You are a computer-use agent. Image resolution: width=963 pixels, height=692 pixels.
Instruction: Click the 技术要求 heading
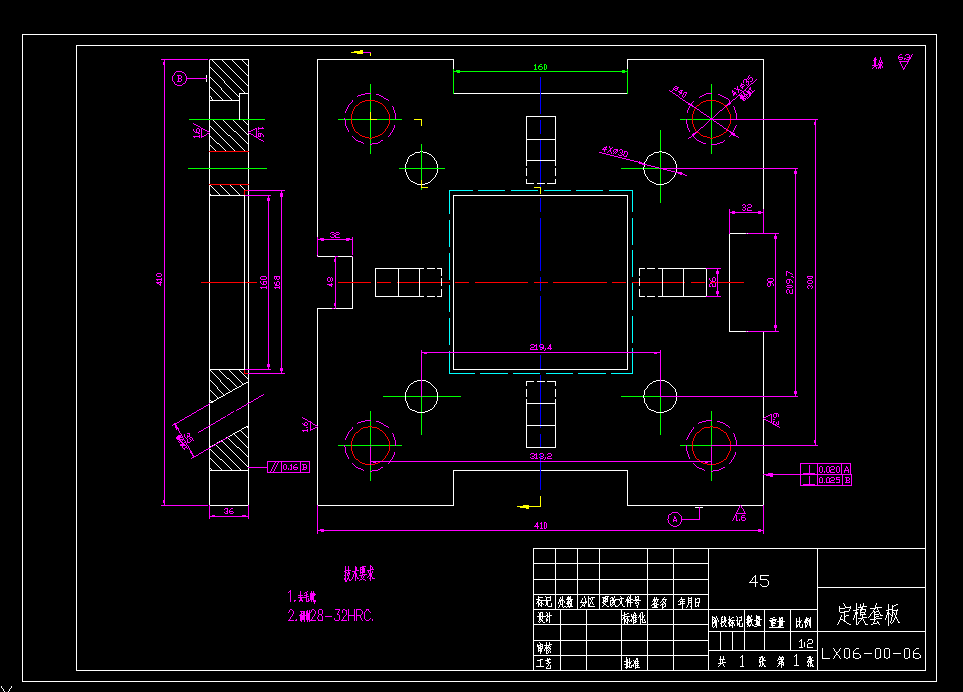(x=359, y=574)
